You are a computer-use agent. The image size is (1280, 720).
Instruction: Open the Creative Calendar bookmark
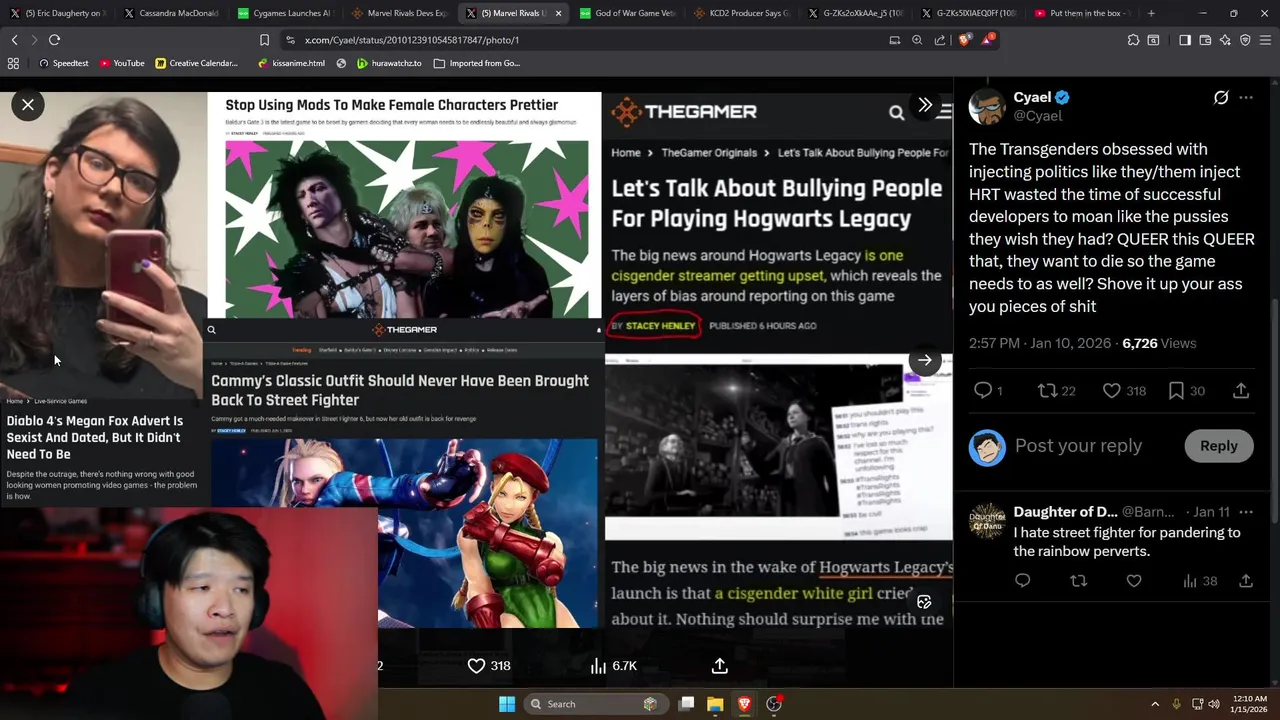pos(196,63)
